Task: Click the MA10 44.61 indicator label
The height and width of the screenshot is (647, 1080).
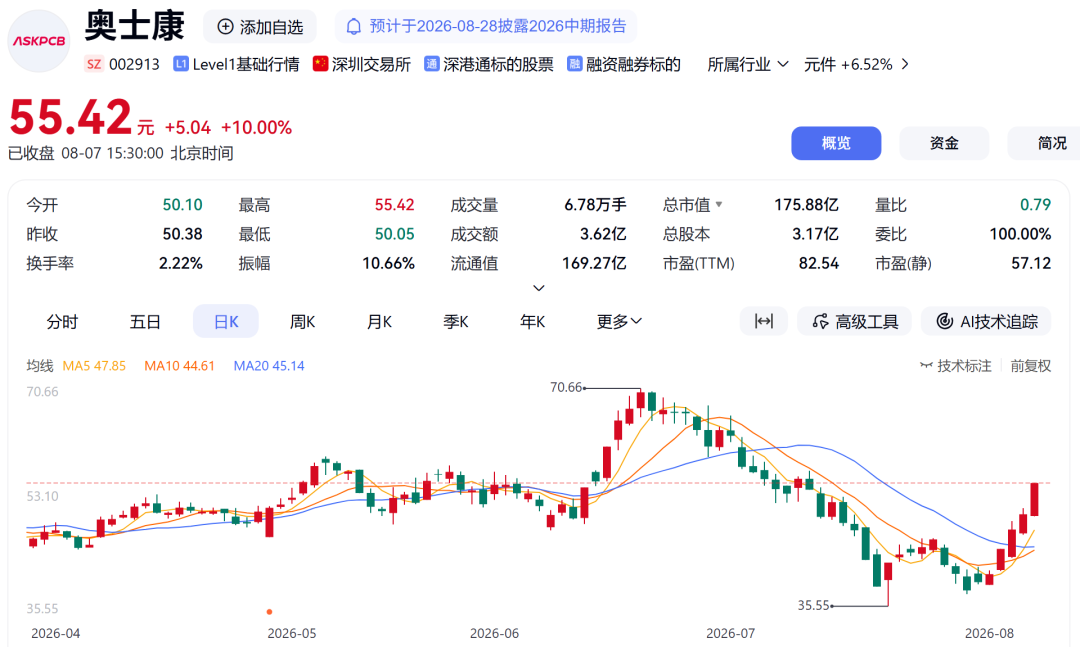Action: [x=179, y=366]
